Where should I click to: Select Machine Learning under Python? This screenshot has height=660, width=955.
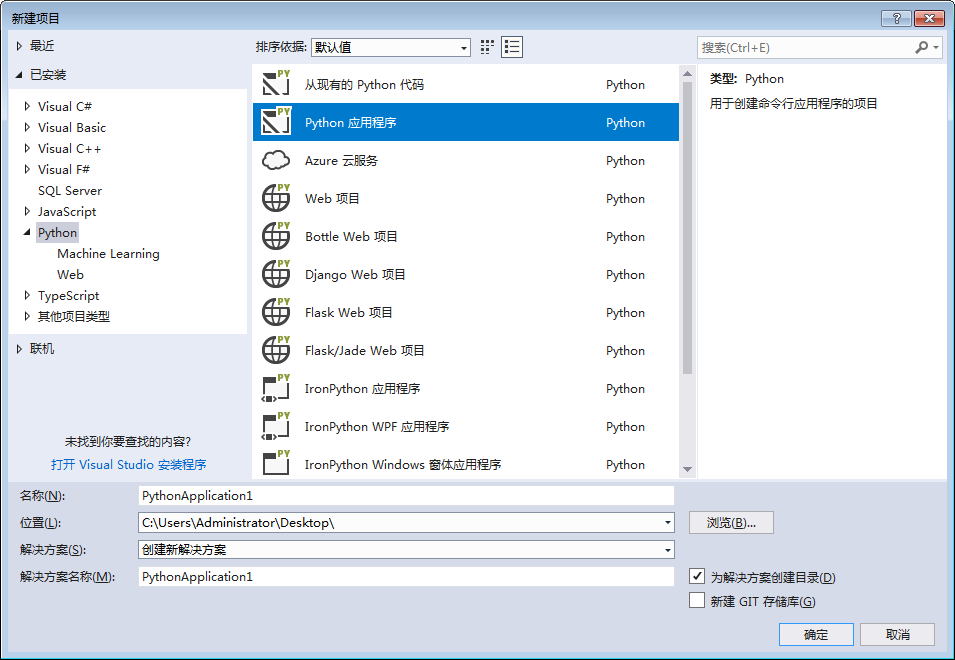tap(108, 253)
